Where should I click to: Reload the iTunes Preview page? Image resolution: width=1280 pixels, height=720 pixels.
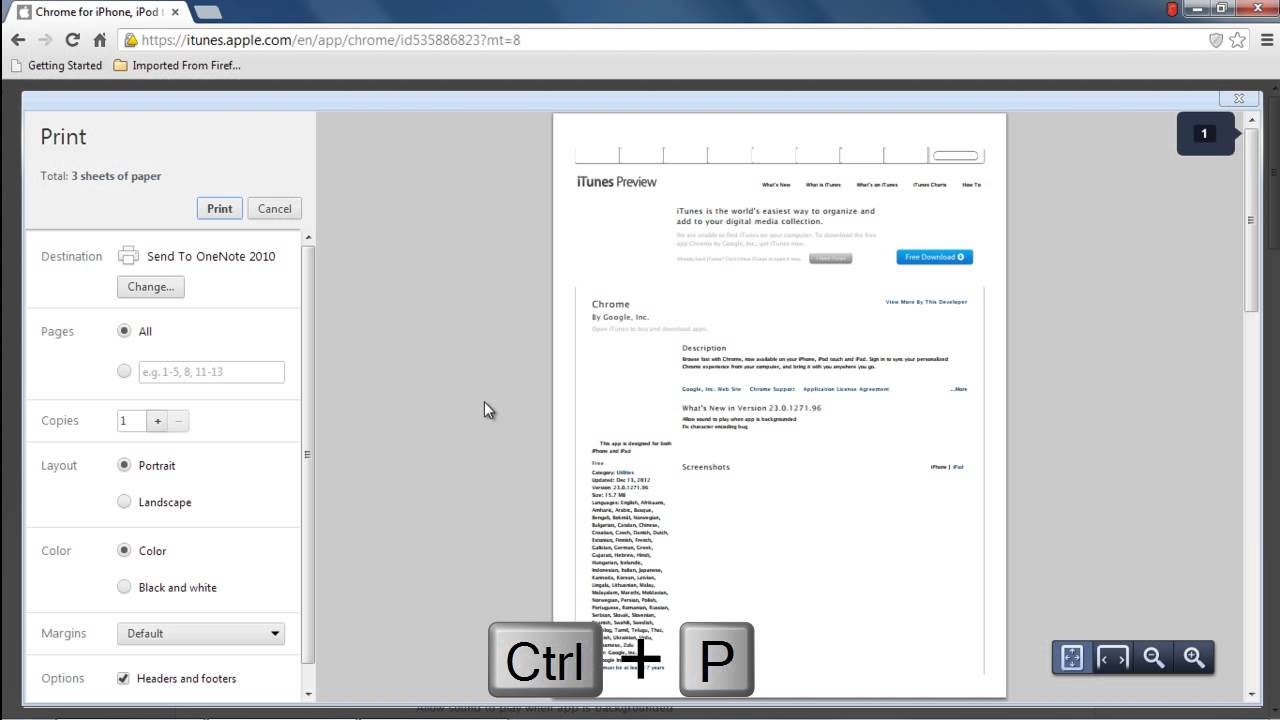click(70, 42)
